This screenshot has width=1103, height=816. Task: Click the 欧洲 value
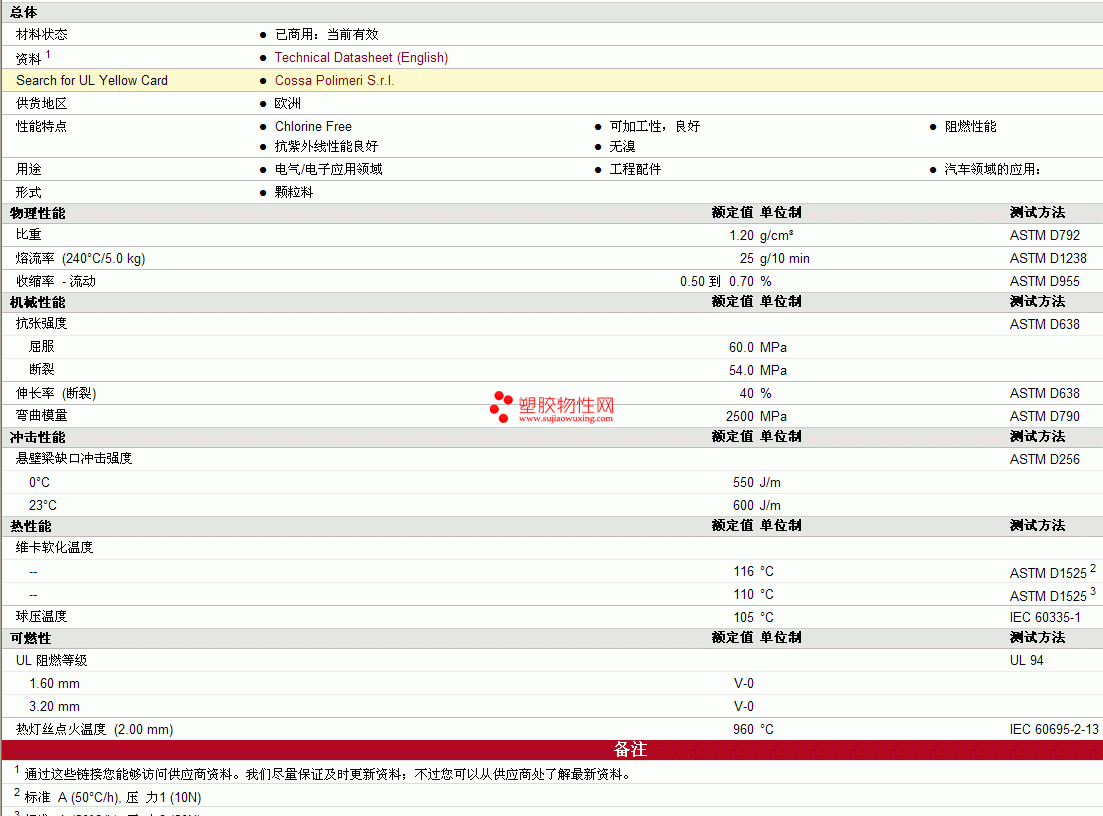tap(288, 103)
